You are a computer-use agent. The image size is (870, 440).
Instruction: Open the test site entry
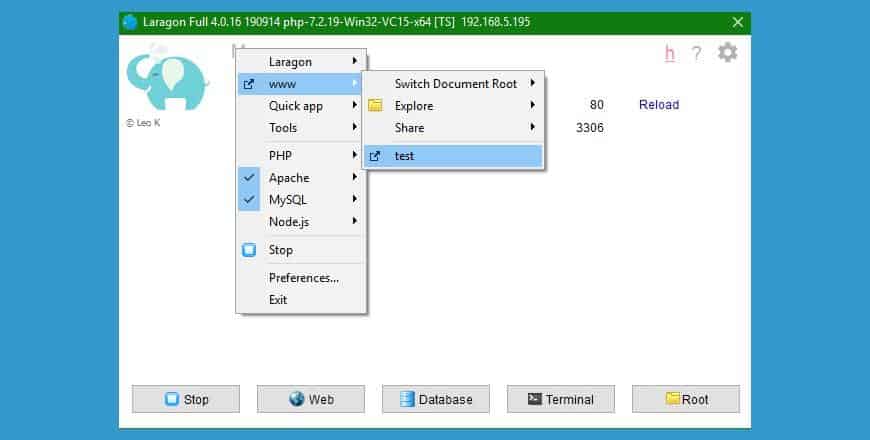pos(453,156)
